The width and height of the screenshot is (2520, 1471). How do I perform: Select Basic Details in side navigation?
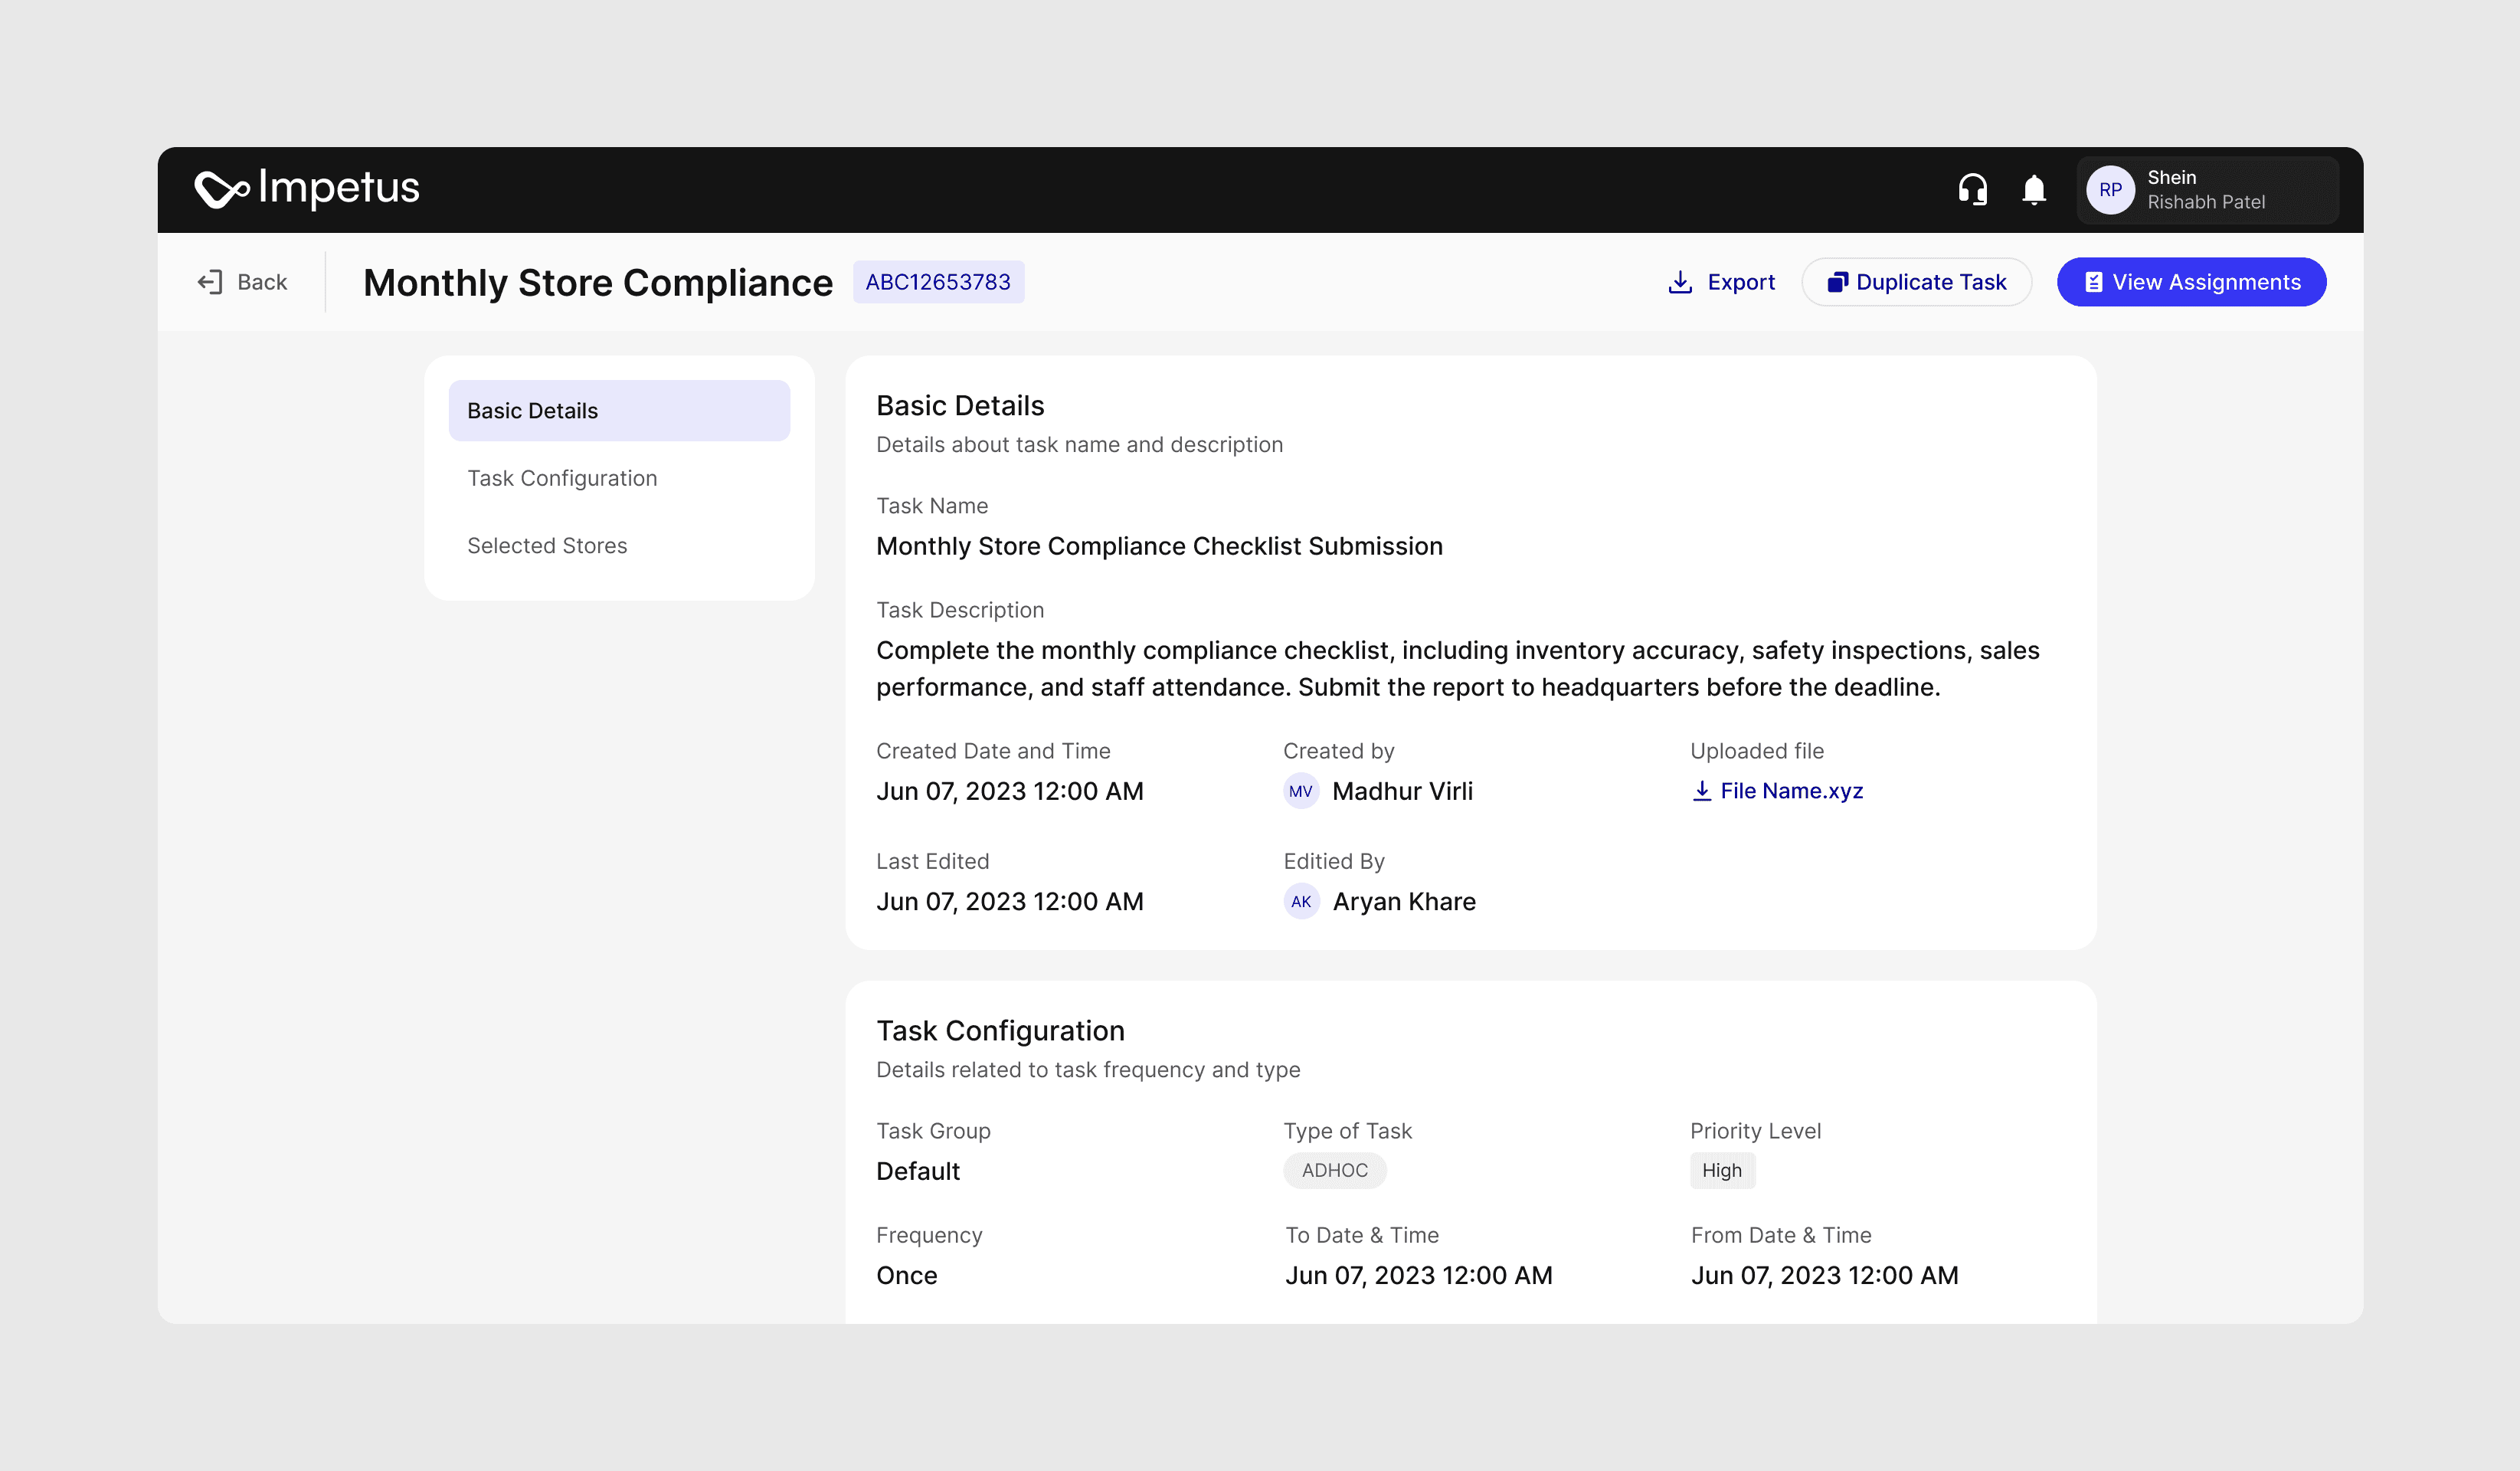(618, 410)
